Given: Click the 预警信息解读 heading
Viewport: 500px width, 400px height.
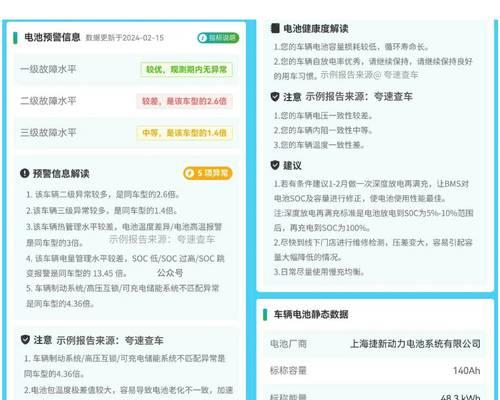Looking at the screenshot, I should click(61, 173).
